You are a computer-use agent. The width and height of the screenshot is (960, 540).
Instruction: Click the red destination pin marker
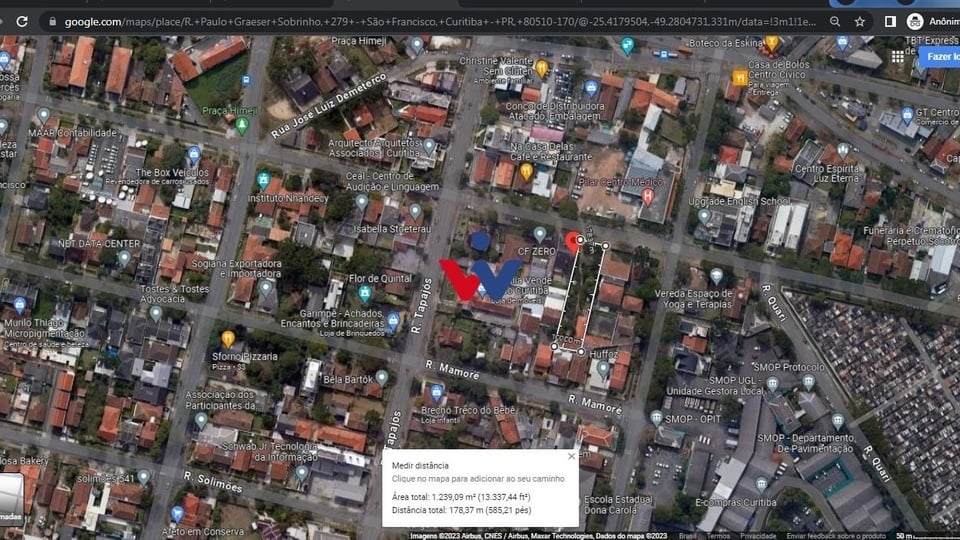pos(573,242)
